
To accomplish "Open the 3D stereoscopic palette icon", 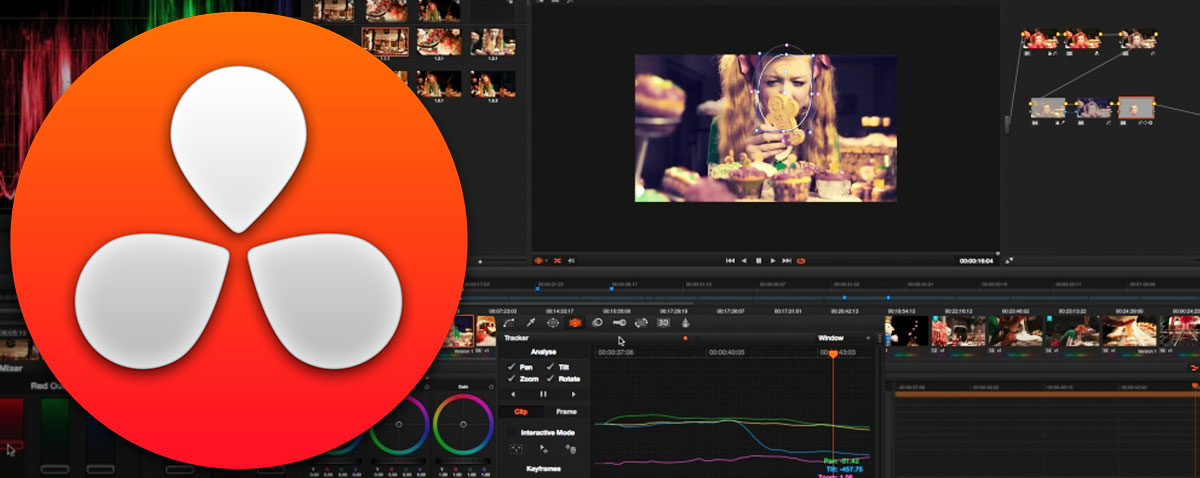I will point(663,323).
